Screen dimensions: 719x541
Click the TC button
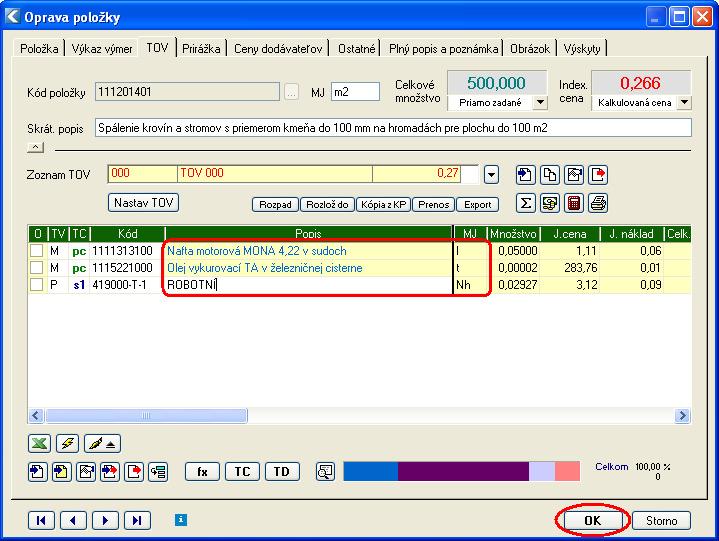click(242, 471)
